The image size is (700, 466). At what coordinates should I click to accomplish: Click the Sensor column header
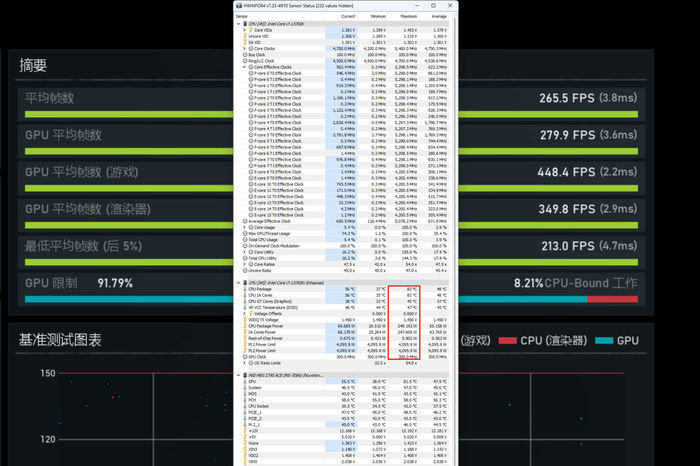click(242, 17)
